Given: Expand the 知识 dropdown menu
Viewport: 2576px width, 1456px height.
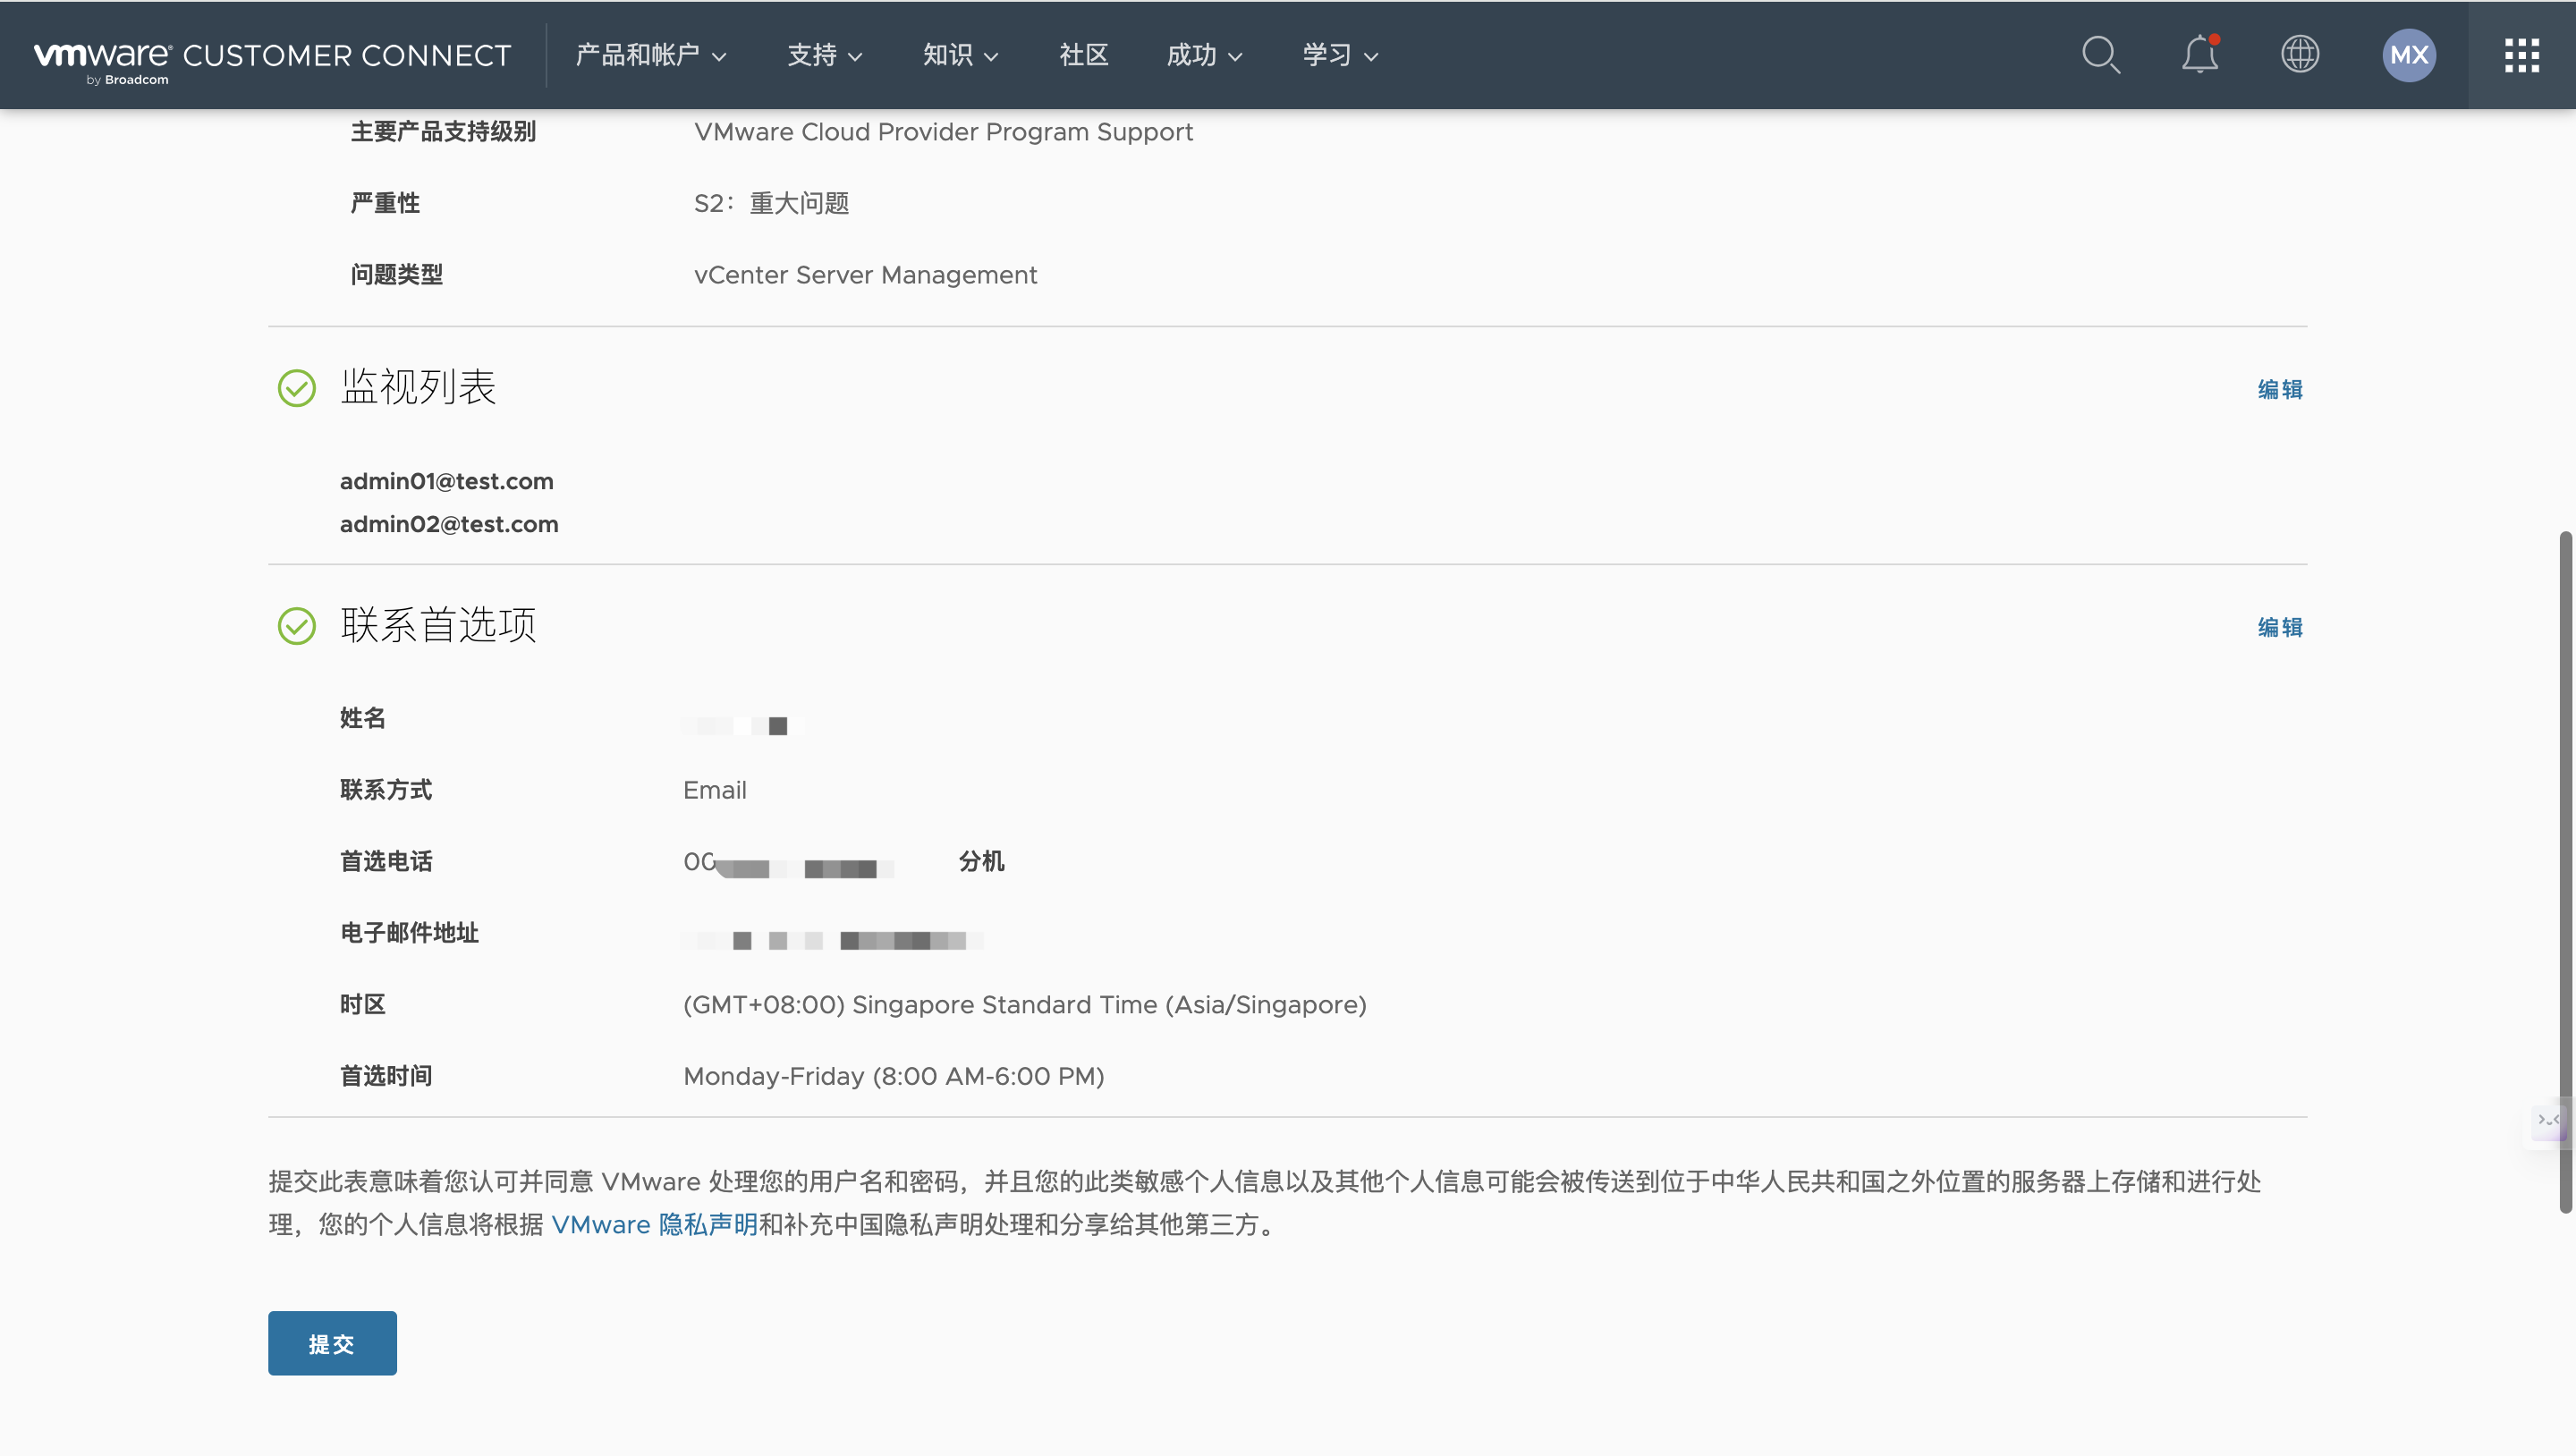Looking at the screenshot, I should (961, 55).
